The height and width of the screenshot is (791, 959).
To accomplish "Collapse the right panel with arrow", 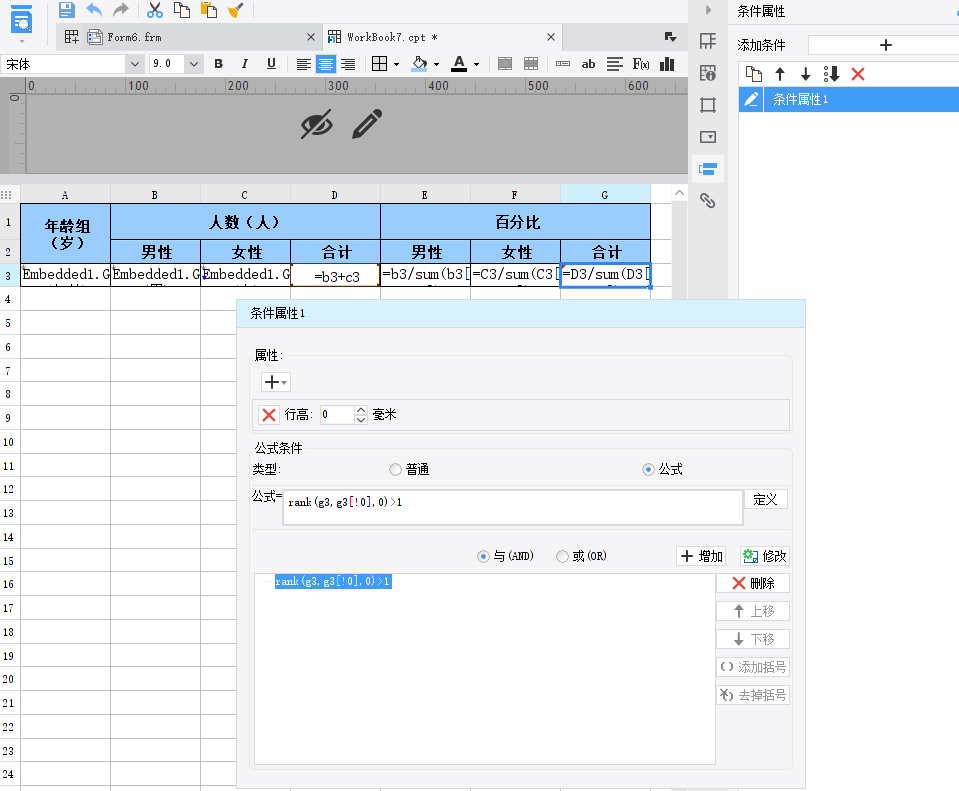I will tap(708, 10).
